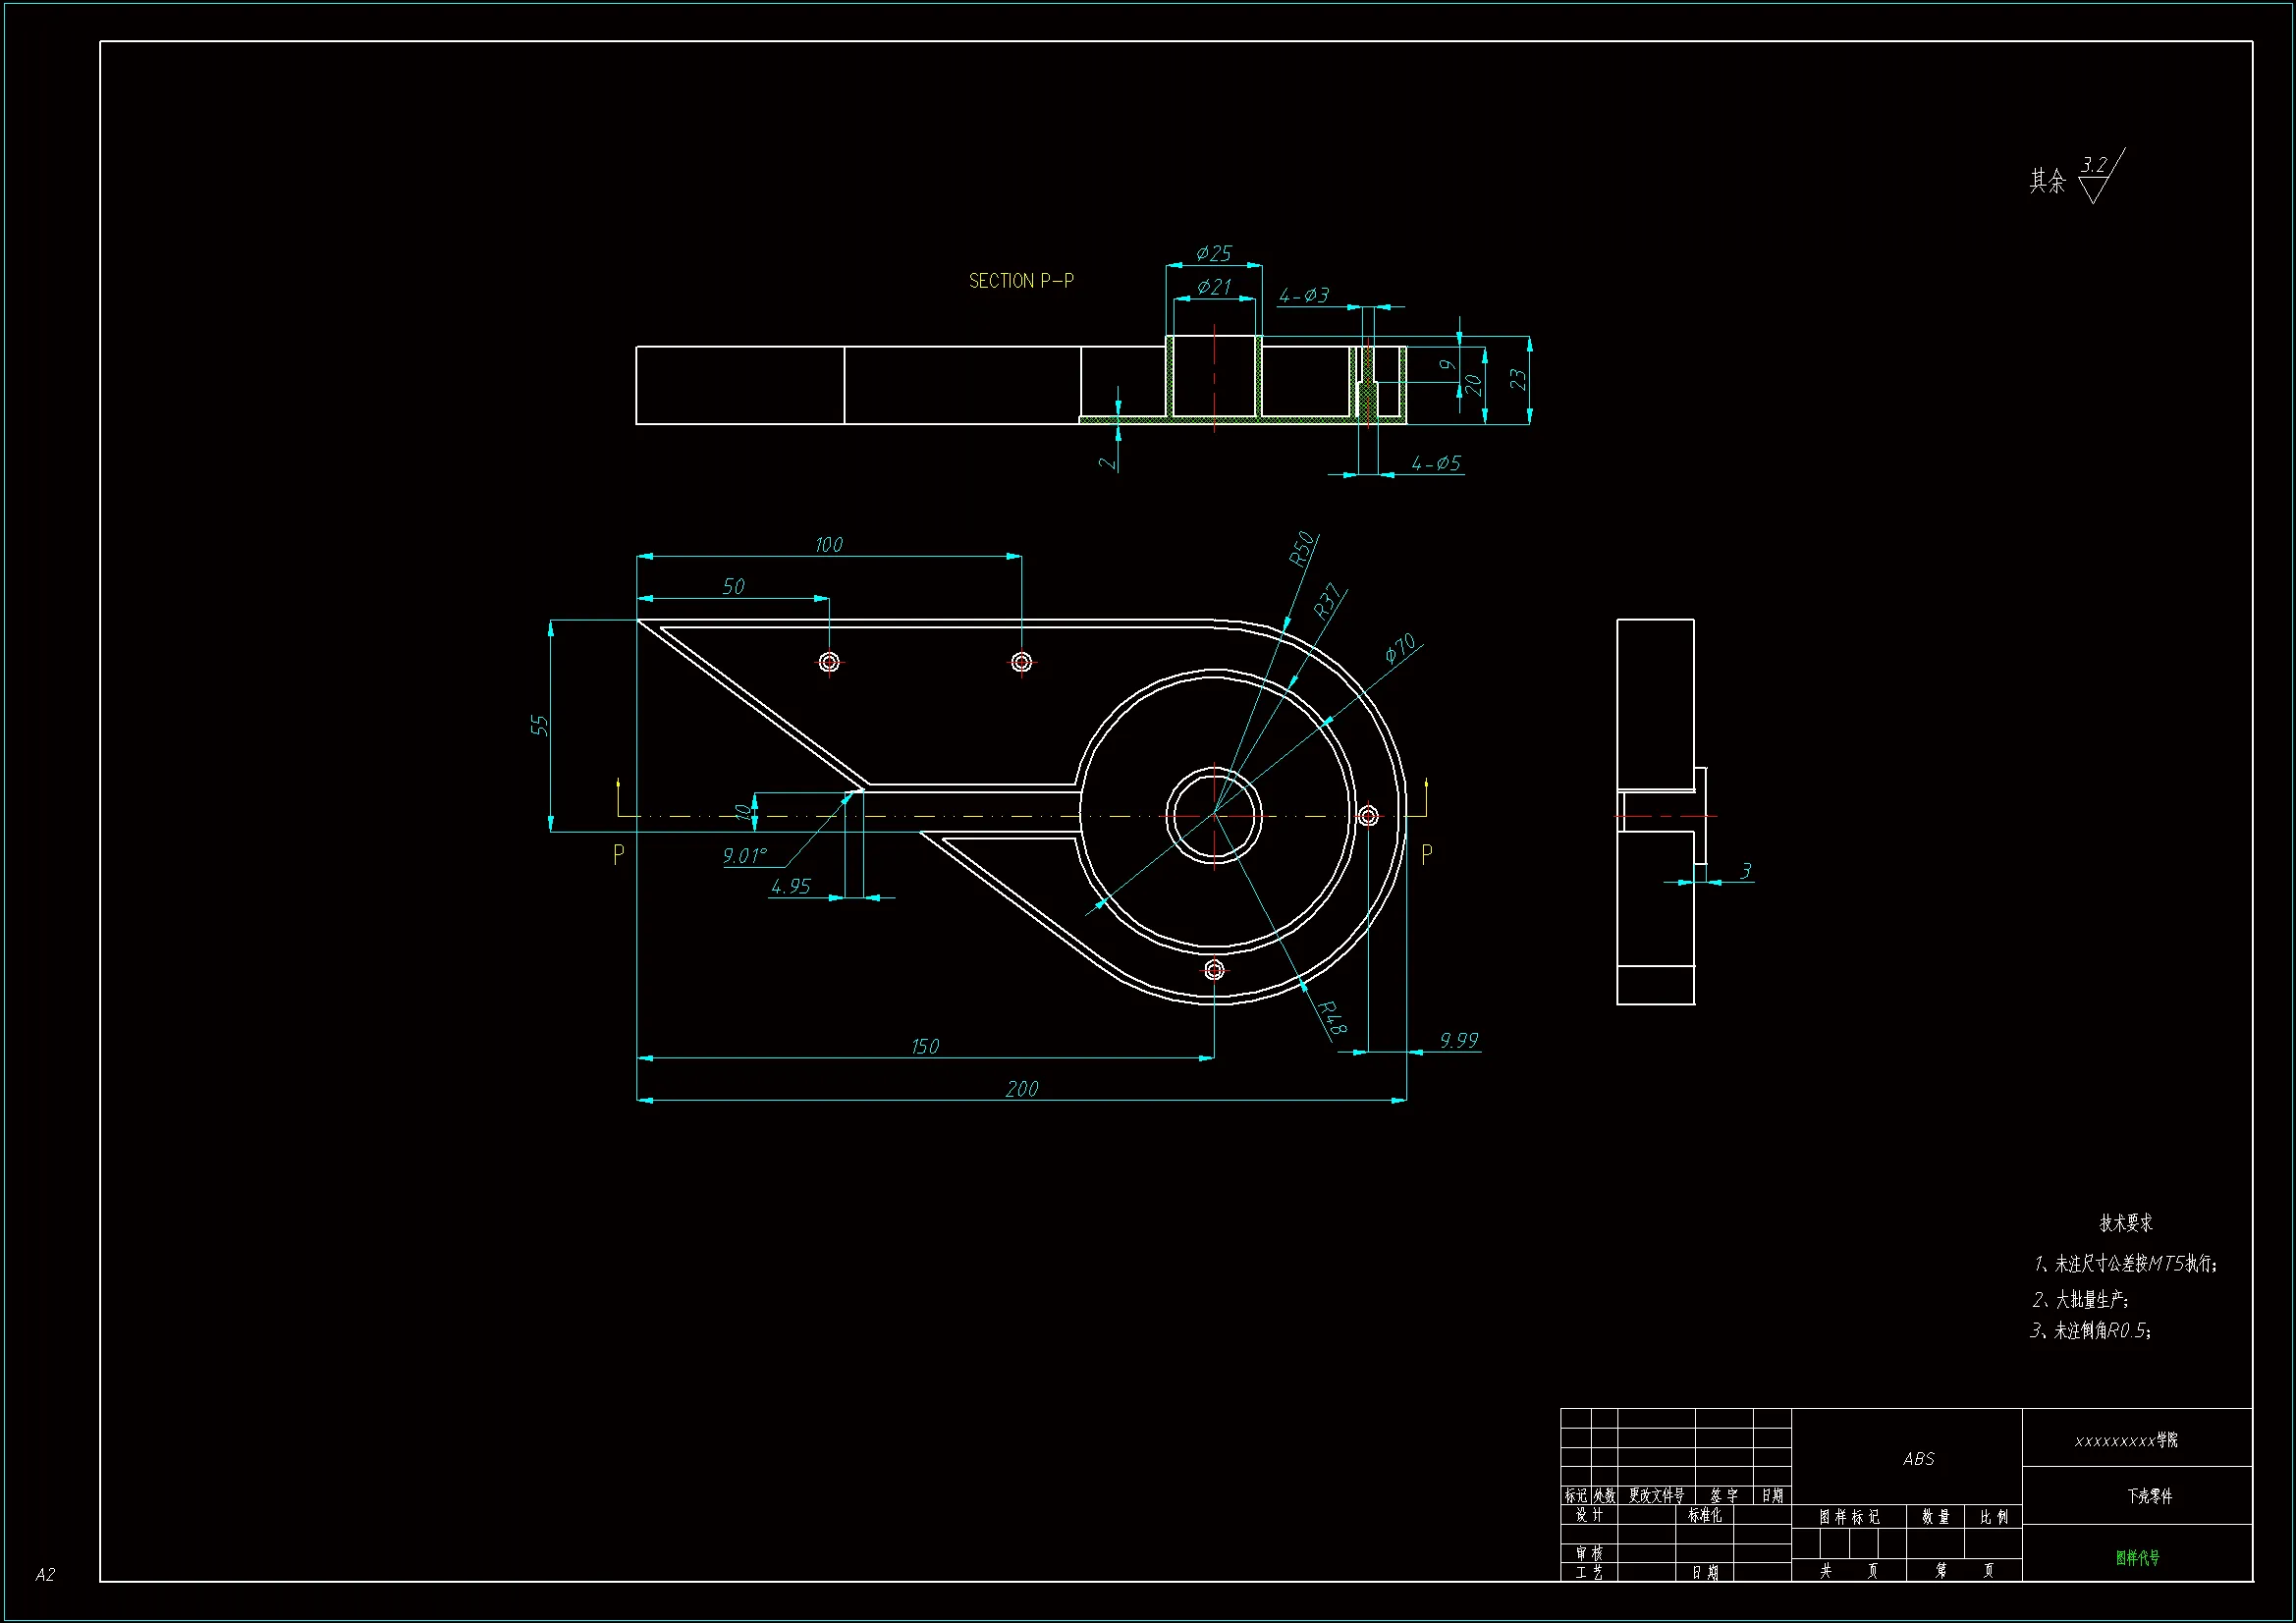This screenshot has width=2296, height=1623.
Task: Click the 下壳零件 part name cell
Action: (2149, 1496)
